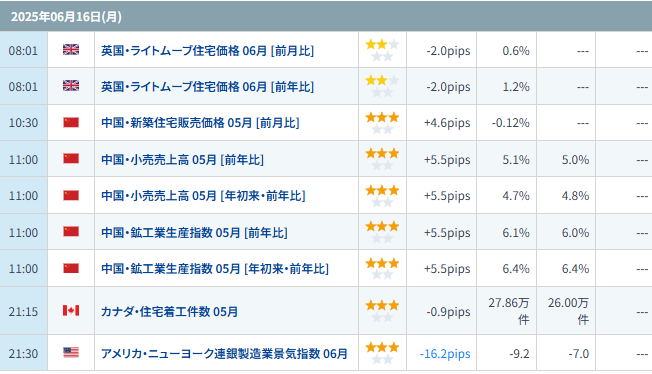This screenshot has width=652, height=374.
Task: Click the blue -16.2pips value
Action: point(445,354)
